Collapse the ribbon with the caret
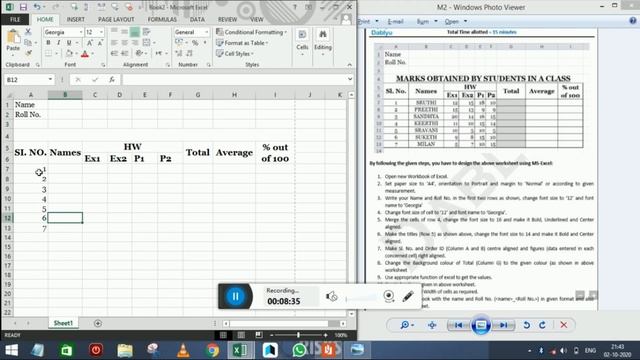 (349, 64)
